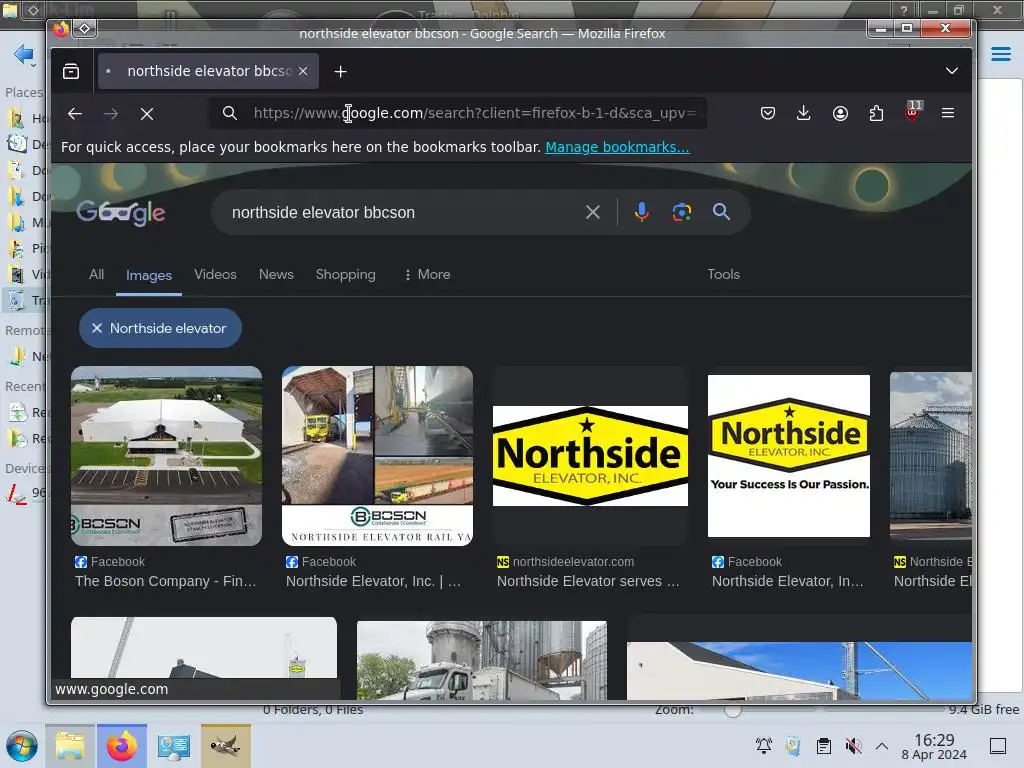Click the Start menu orb on taskbar
This screenshot has width=1024, height=768.
(x=22, y=746)
